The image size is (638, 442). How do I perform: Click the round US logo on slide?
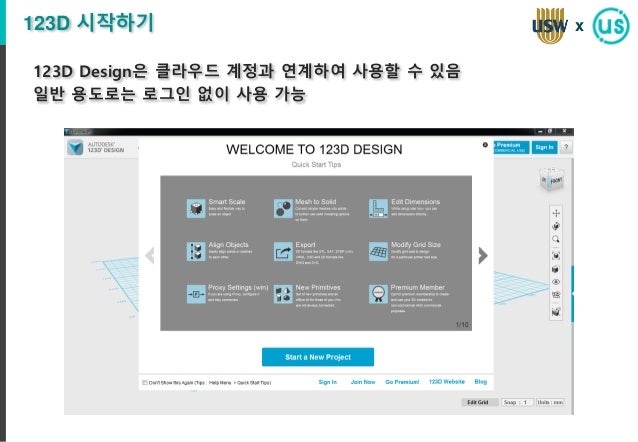[x=611, y=25]
